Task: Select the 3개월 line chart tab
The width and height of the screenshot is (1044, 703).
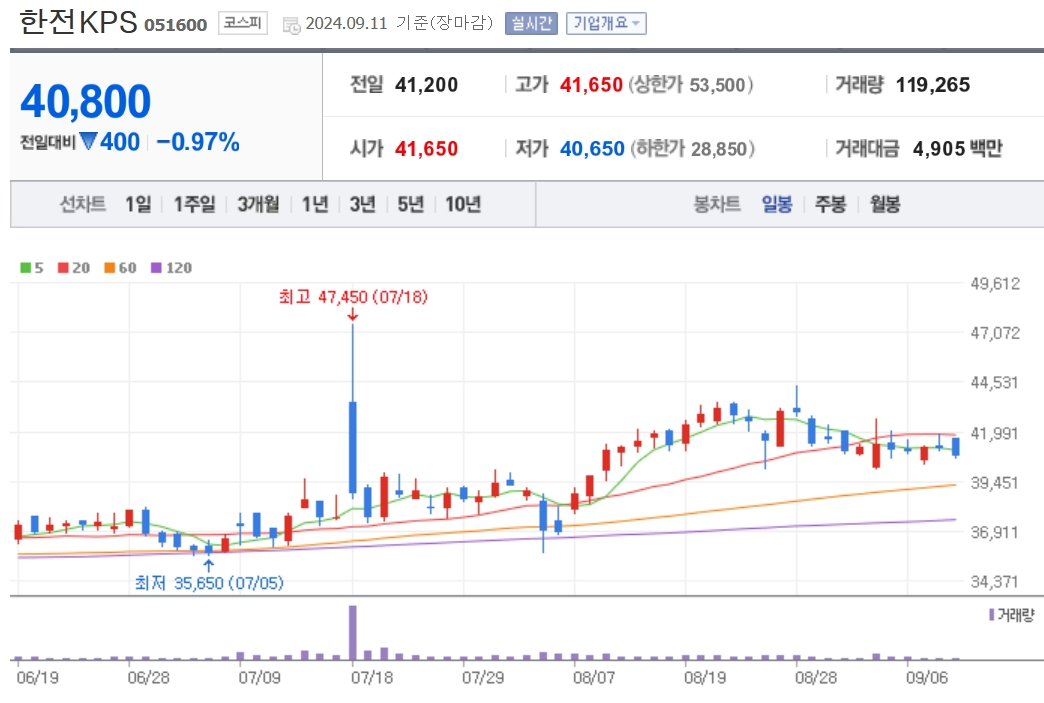Action: pos(258,204)
